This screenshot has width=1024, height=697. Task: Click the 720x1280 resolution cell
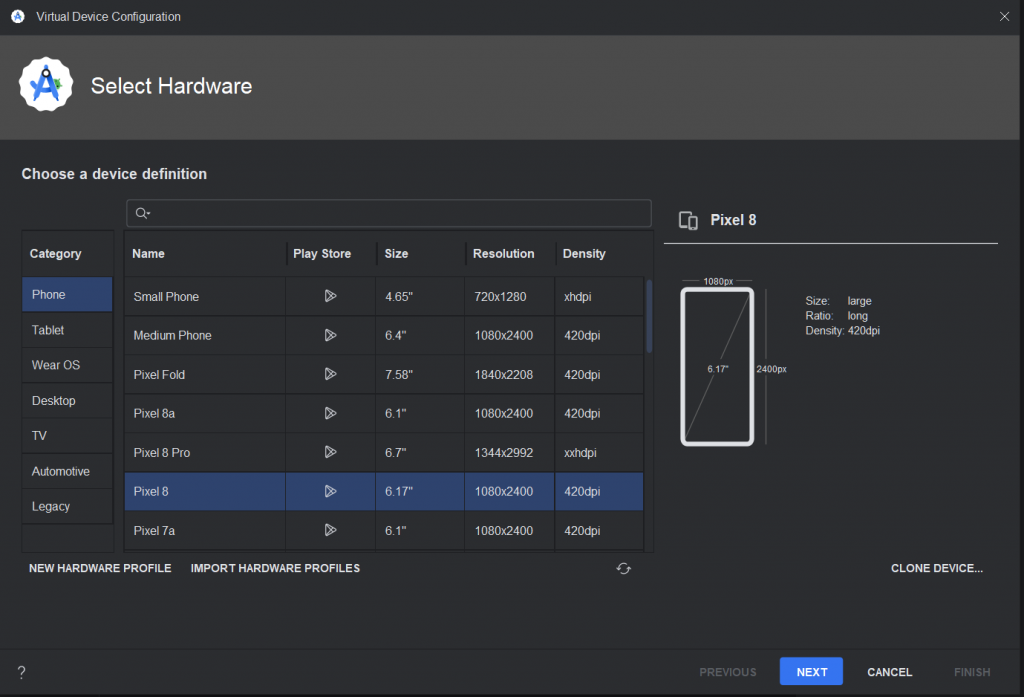point(509,297)
